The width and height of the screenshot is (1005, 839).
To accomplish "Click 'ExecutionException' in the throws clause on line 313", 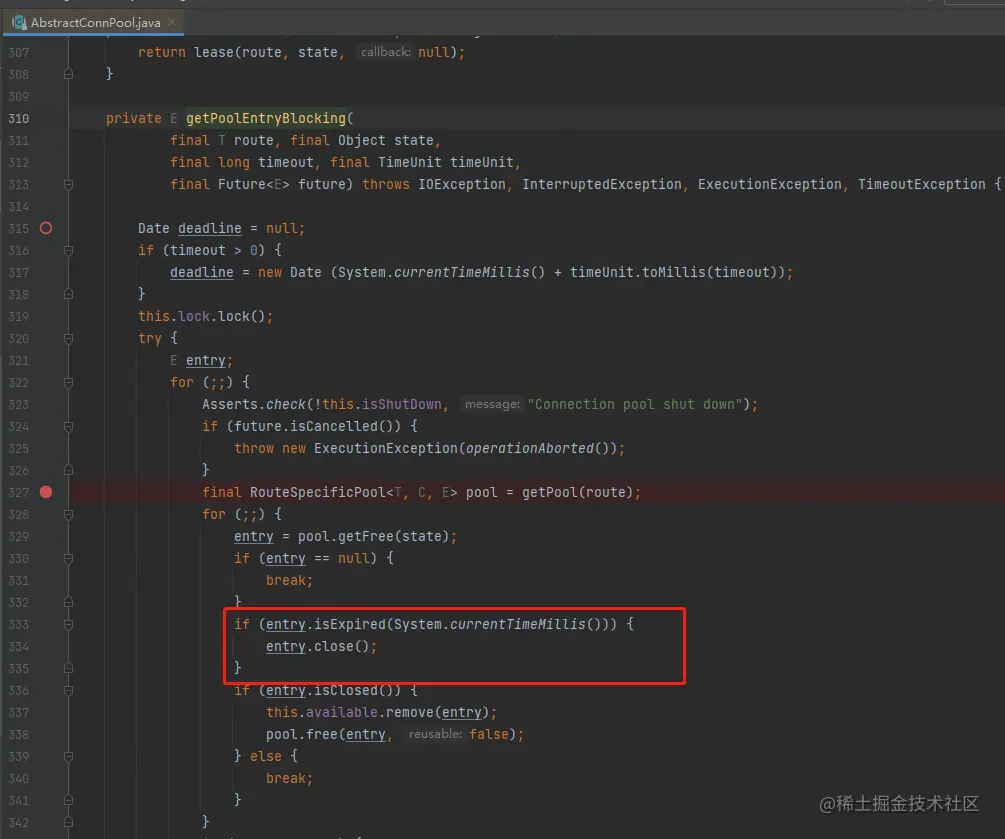I will point(769,185).
